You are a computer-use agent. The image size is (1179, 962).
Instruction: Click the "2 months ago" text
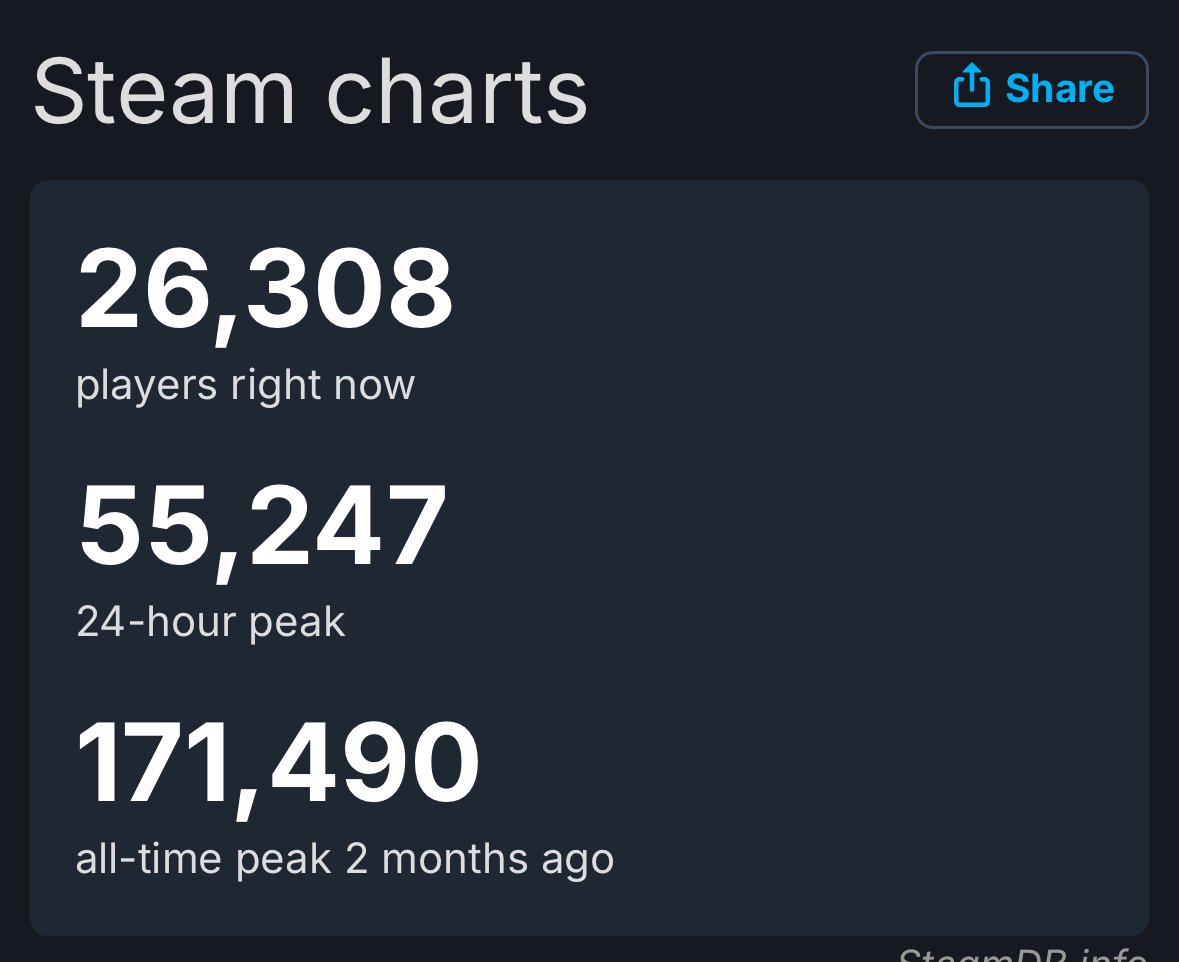point(479,859)
